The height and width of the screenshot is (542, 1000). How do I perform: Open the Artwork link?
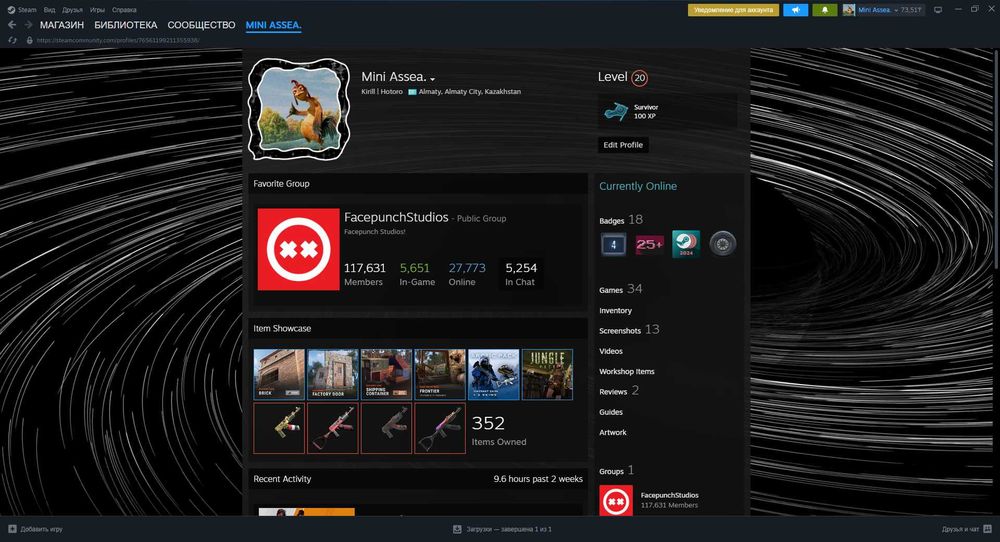coord(613,432)
